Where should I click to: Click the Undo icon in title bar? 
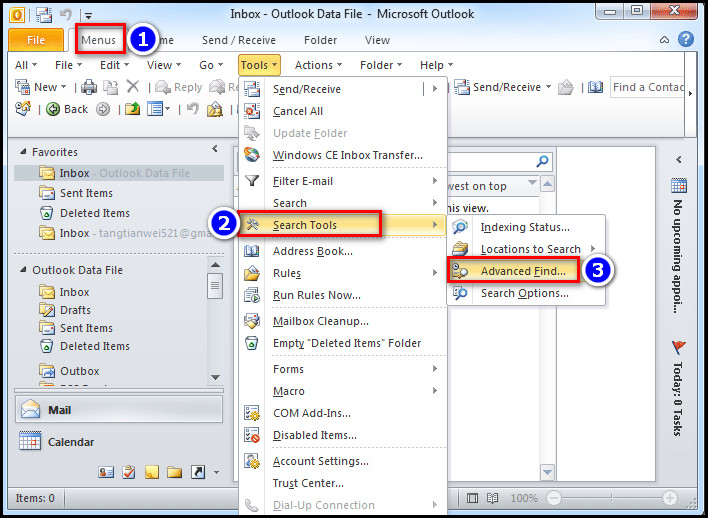pos(66,15)
